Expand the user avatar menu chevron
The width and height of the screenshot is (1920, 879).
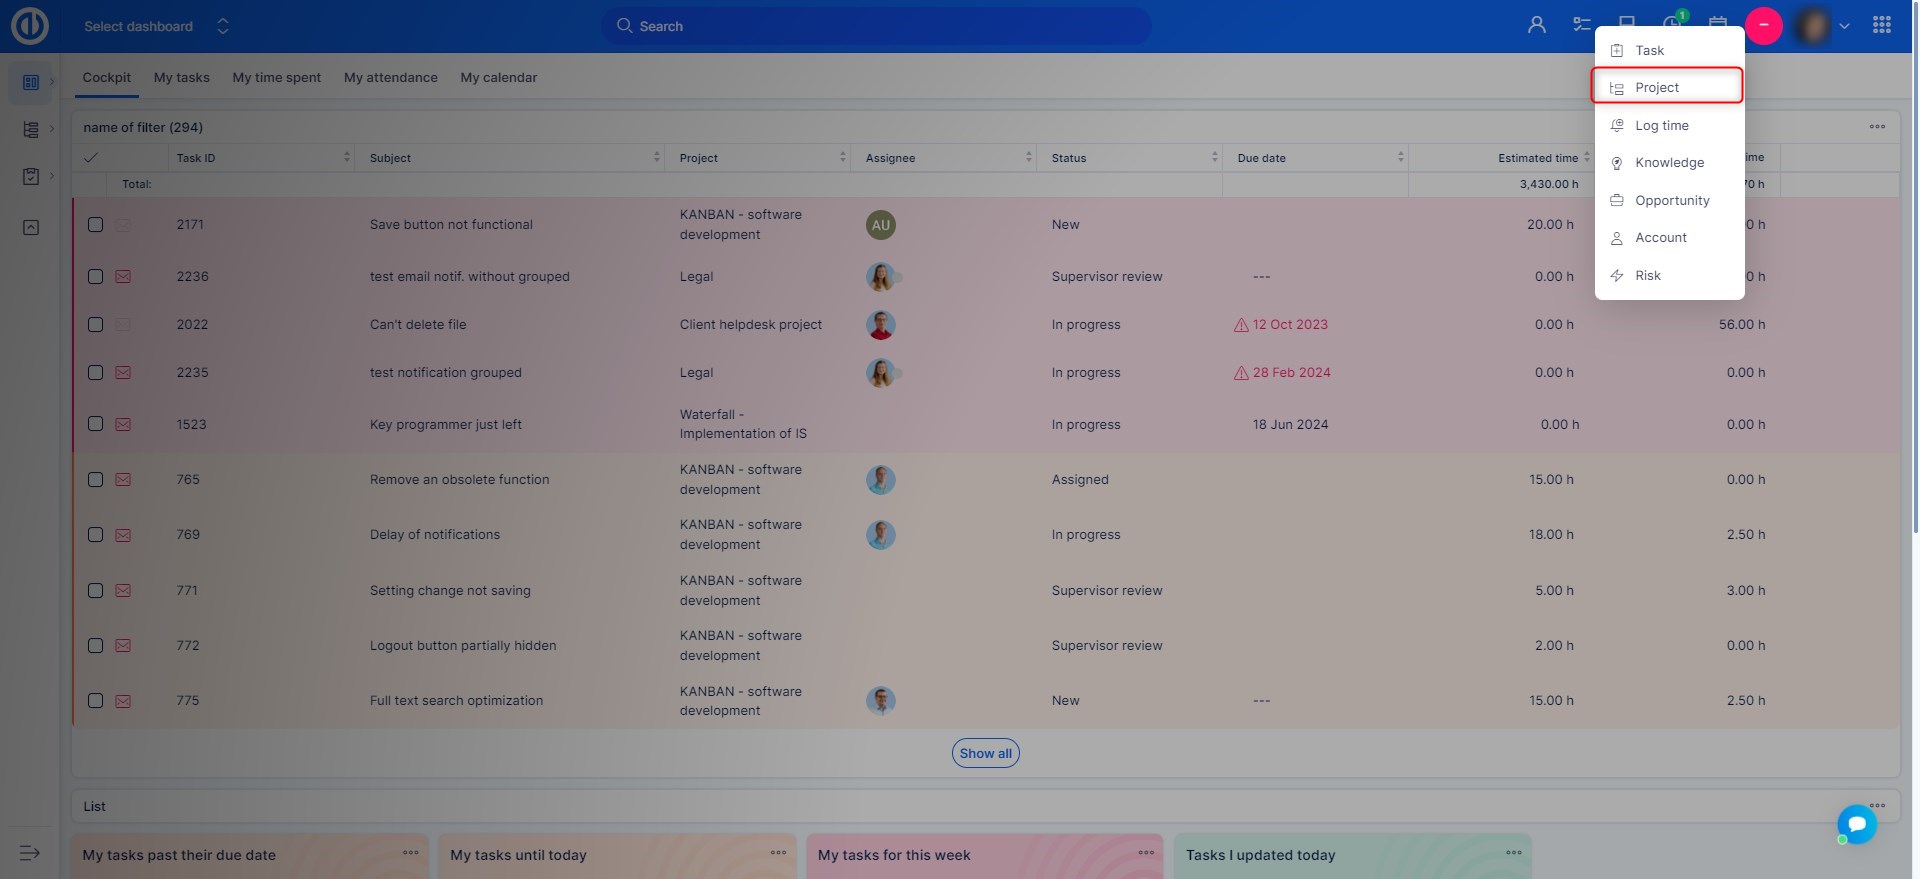tap(1844, 27)
